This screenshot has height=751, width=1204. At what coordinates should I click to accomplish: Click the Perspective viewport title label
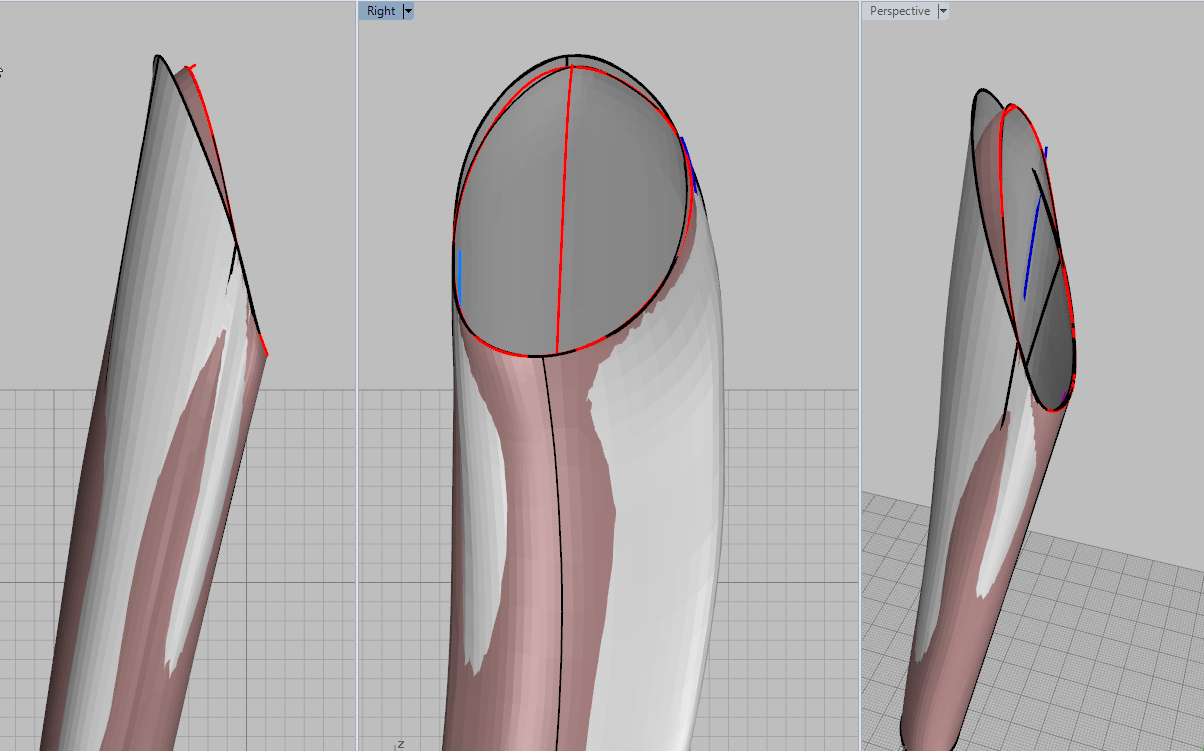click(900, 11)
